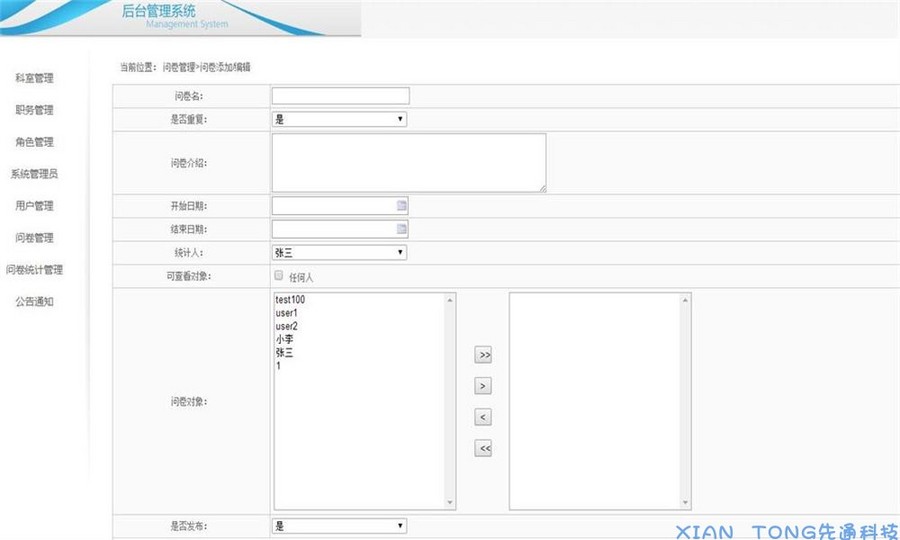Click up arrow of right list scrollbar
The image size is (900, 540).
tap(685, 300)
